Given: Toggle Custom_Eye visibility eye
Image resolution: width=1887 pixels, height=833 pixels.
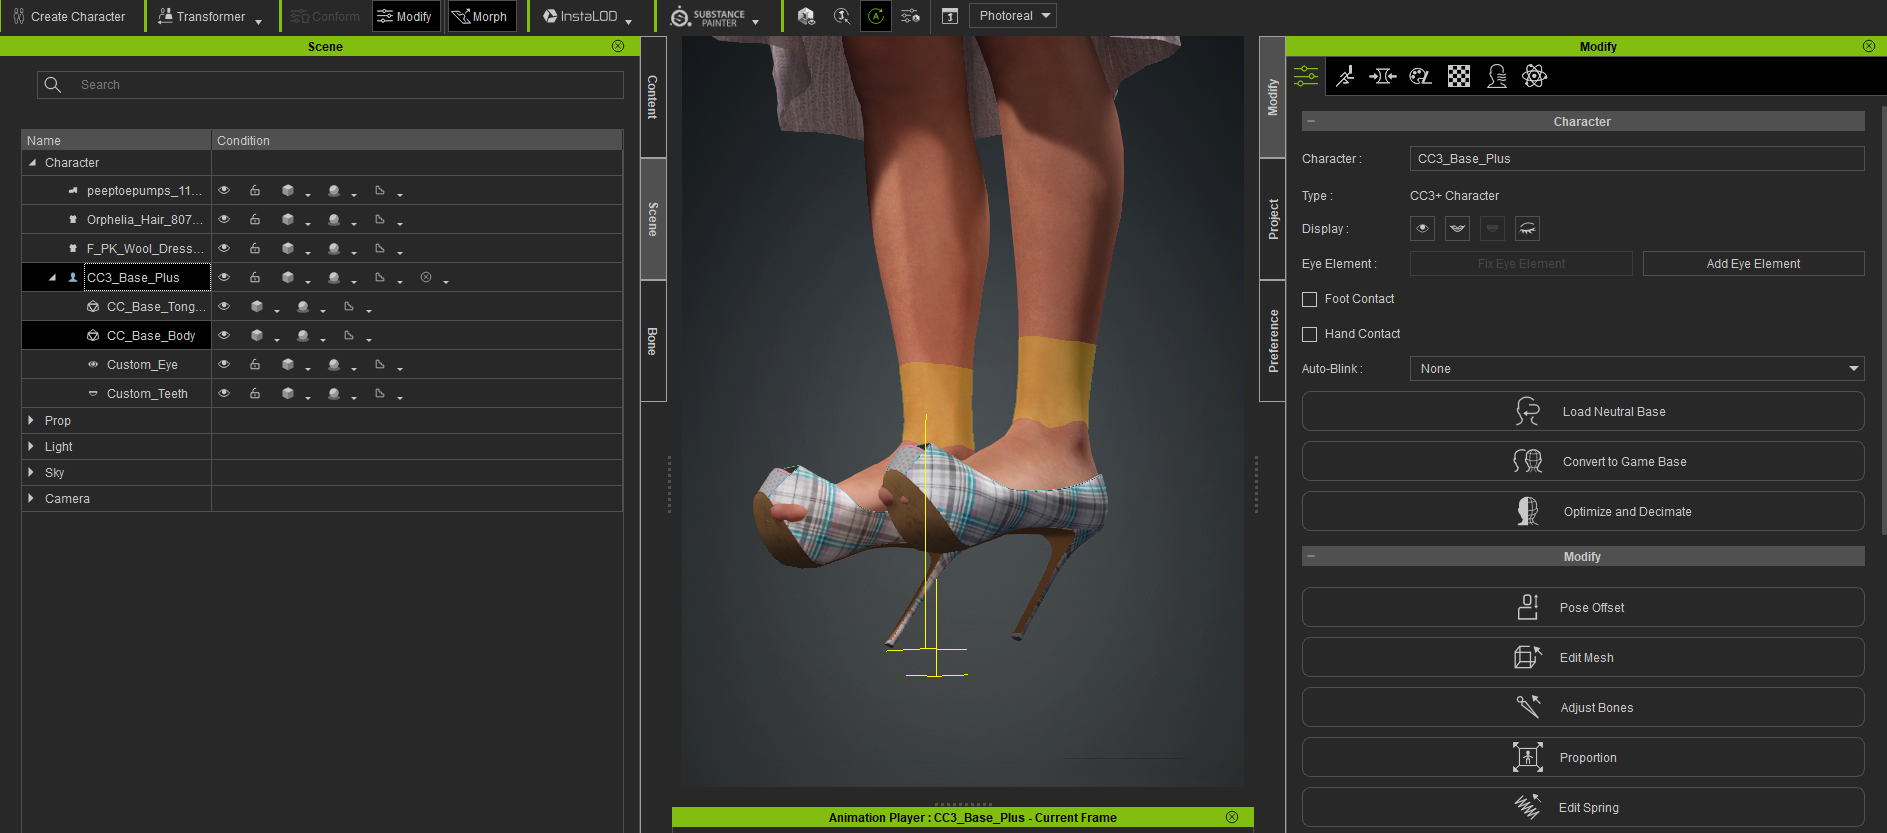Looking at the screenshot, I should pyautogui.click(x=224, y=364).
